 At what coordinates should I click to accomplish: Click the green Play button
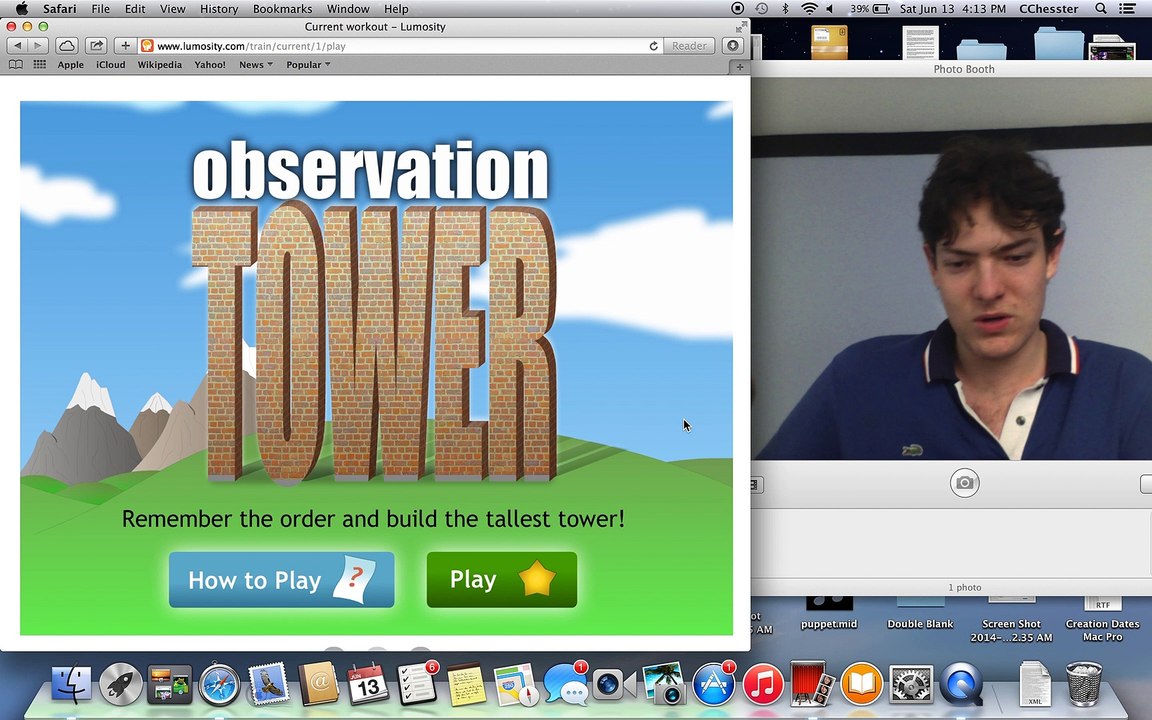(502, 580)
